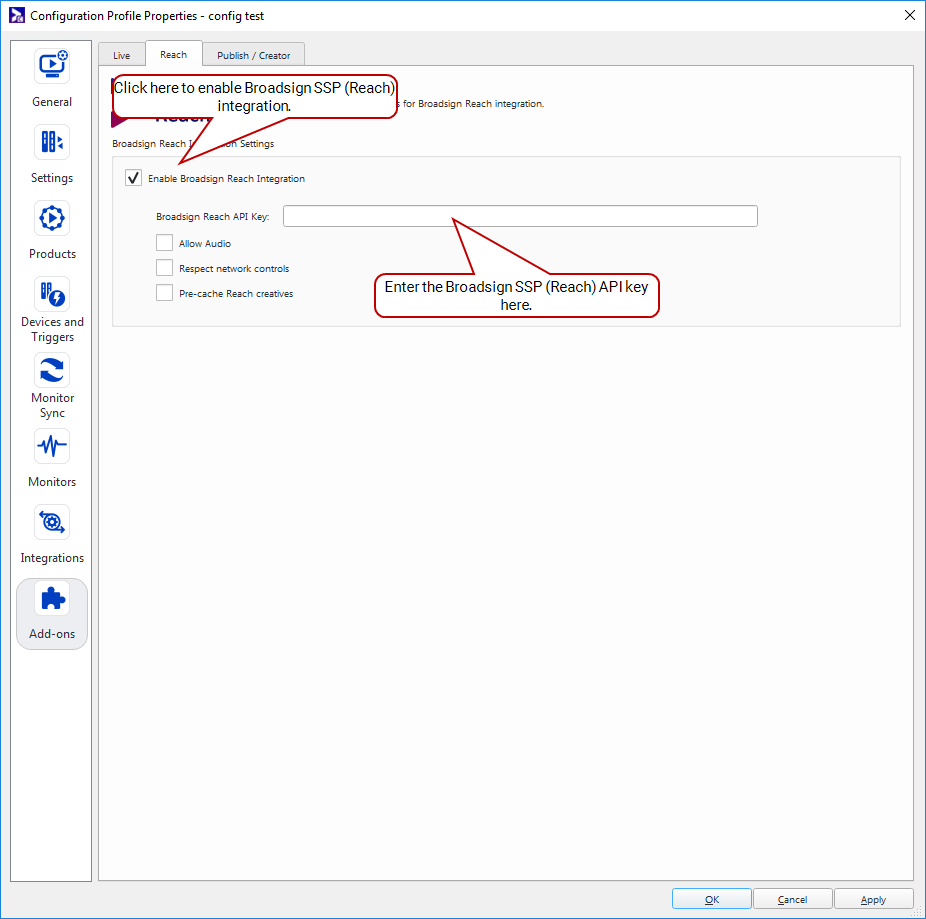
Task: Open the Monitor Sync section icon
Action: pyautogui.click(x=52, y=370)
